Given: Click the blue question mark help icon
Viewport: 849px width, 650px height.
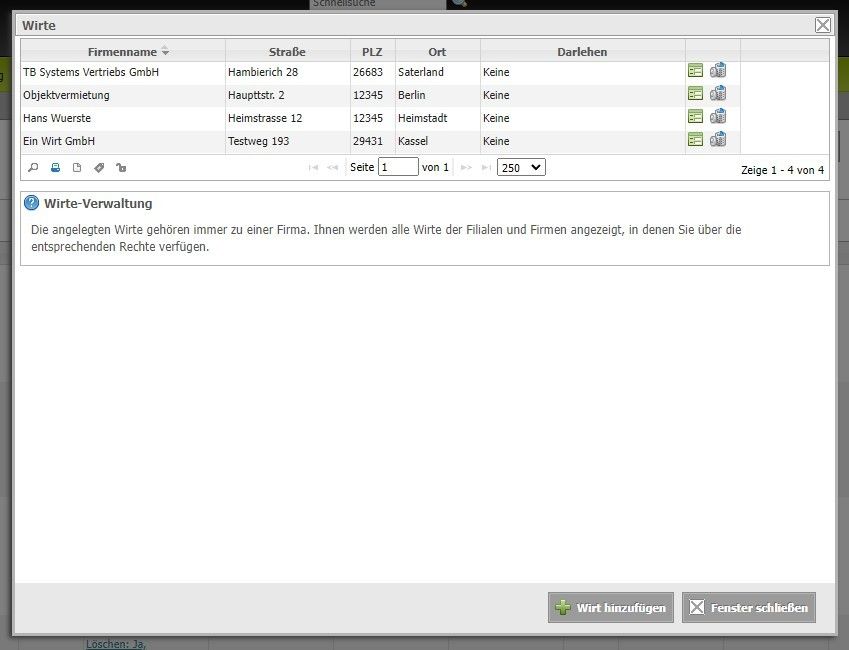Looking at the screenshot, I should coord(31,203).
